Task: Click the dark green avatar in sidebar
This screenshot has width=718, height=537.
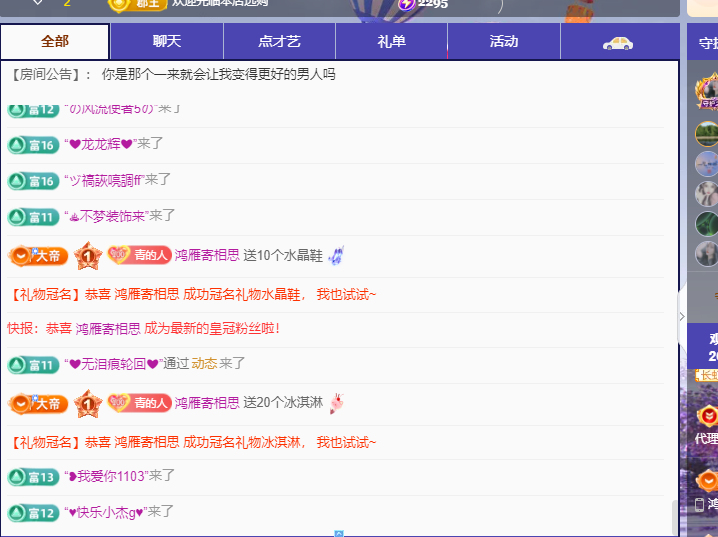Action: 707,224
